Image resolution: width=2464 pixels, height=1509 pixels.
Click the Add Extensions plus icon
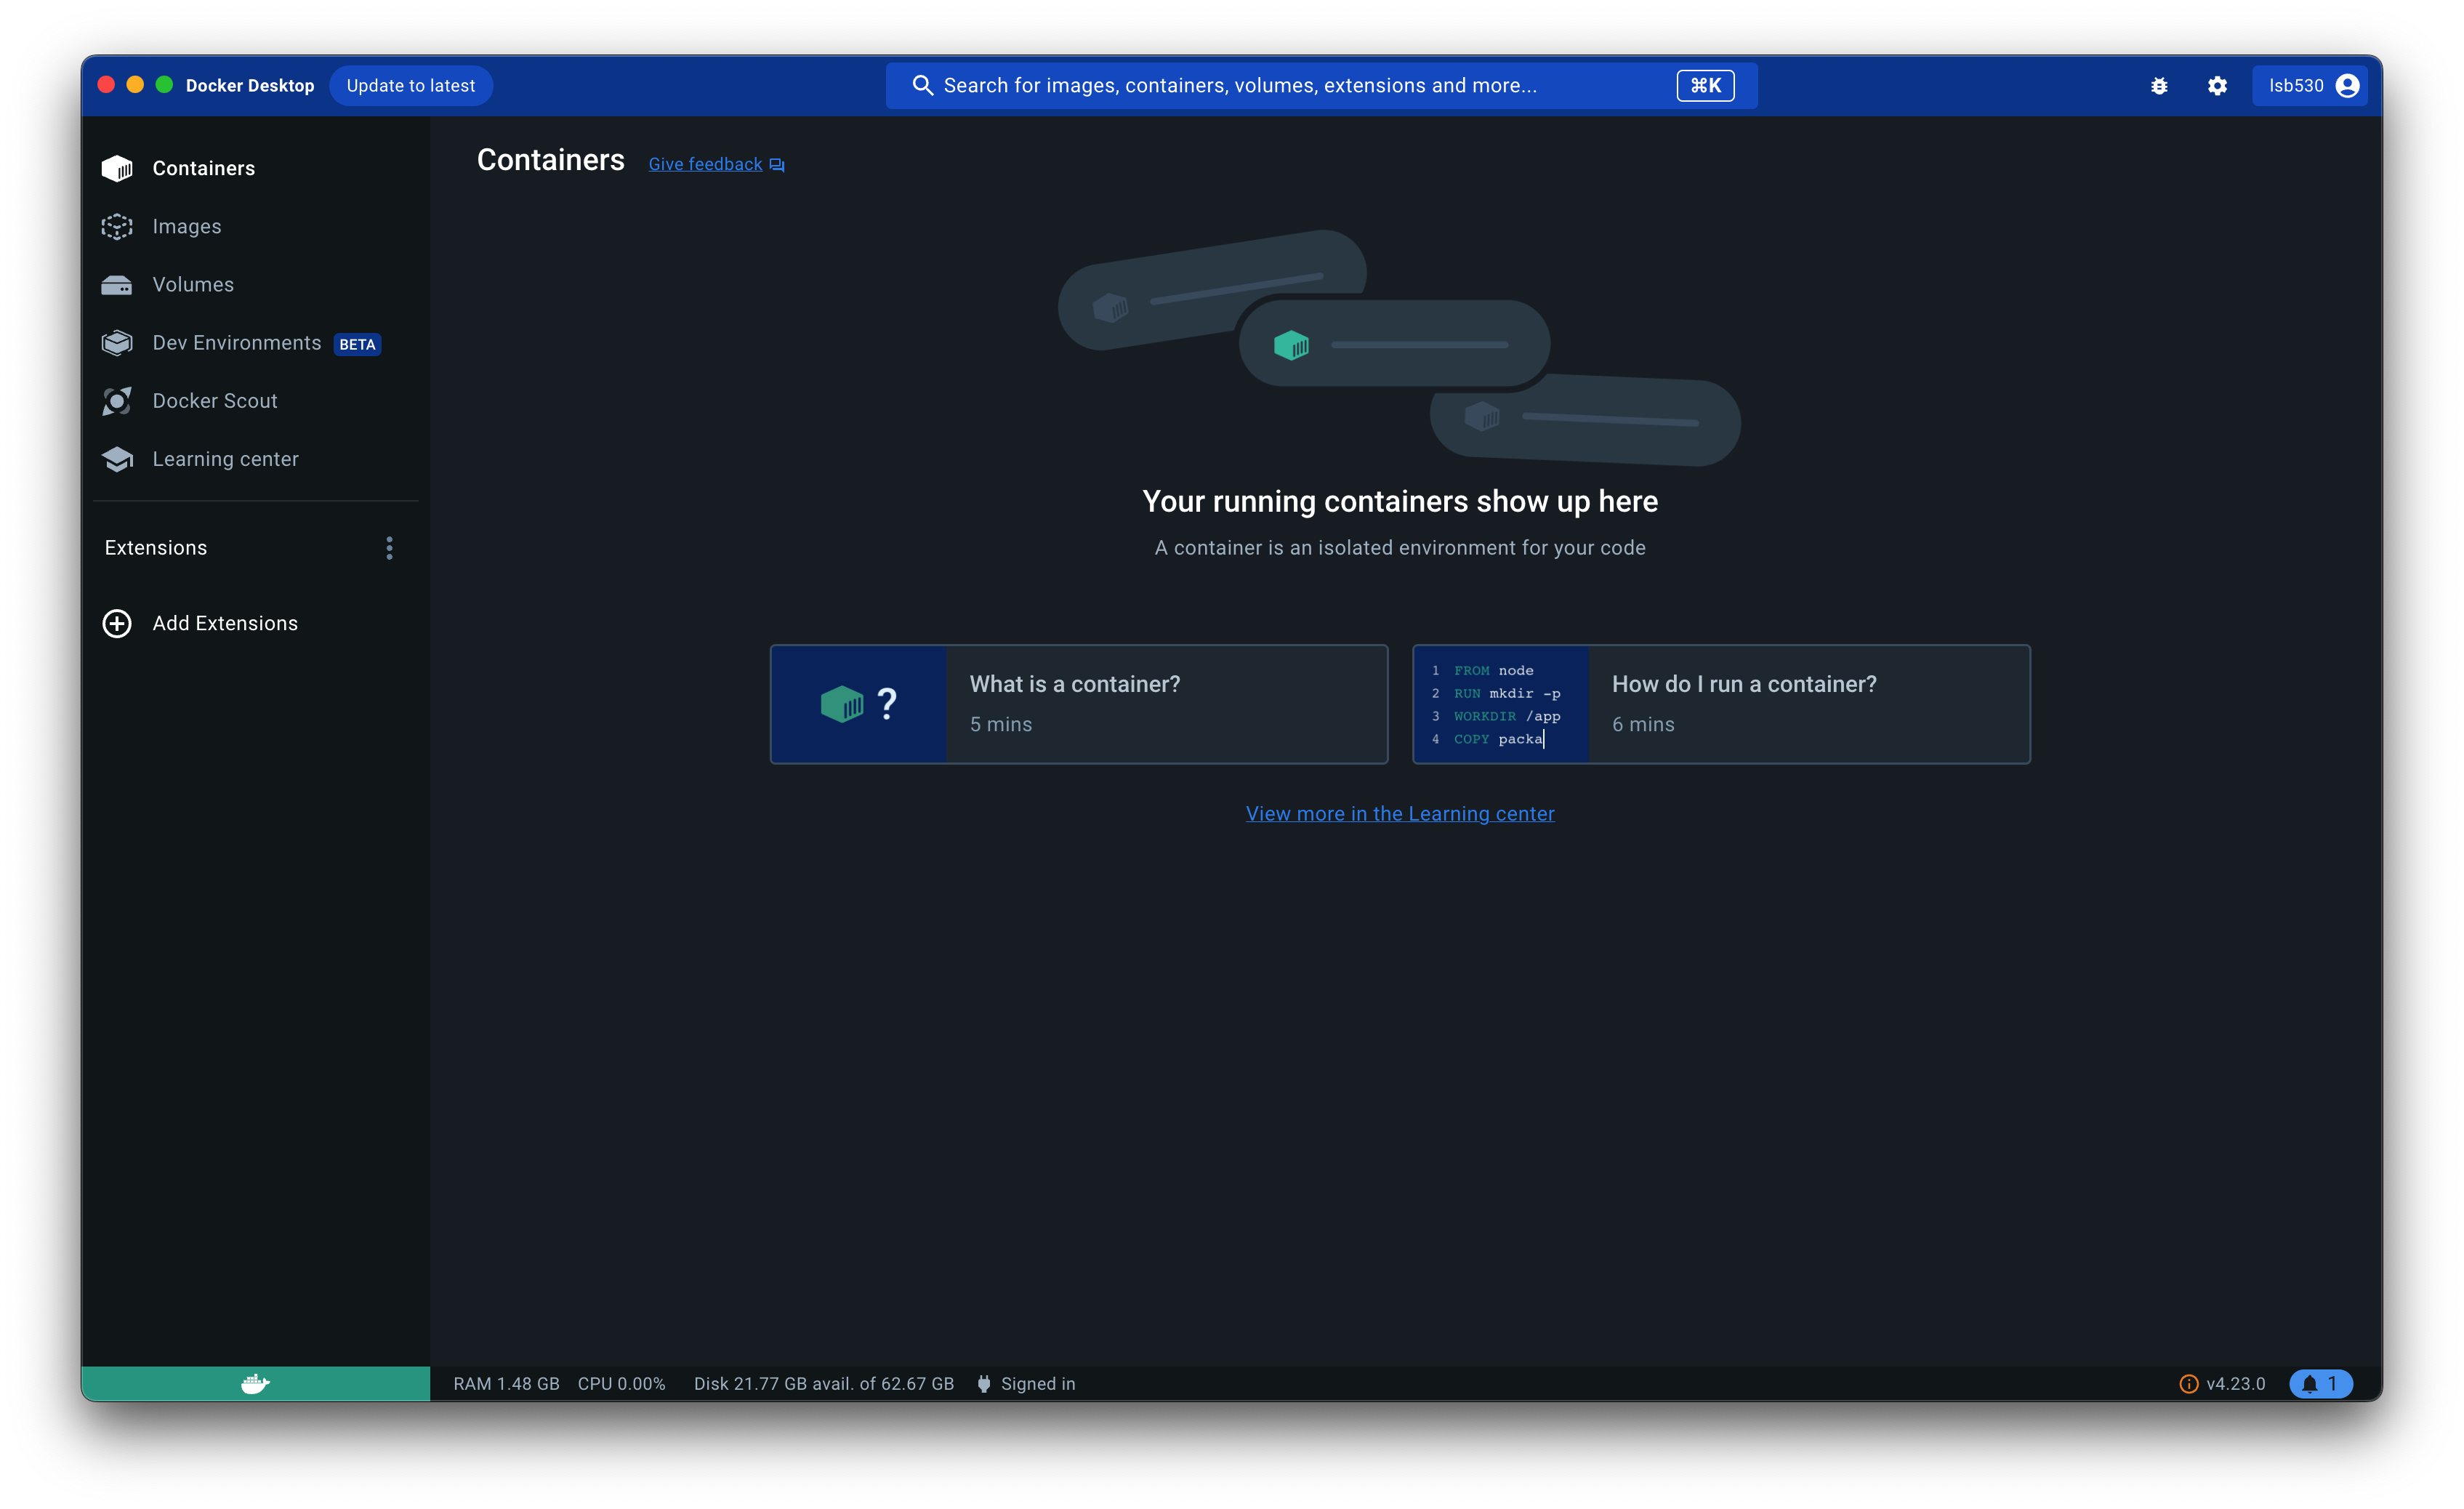117,623
